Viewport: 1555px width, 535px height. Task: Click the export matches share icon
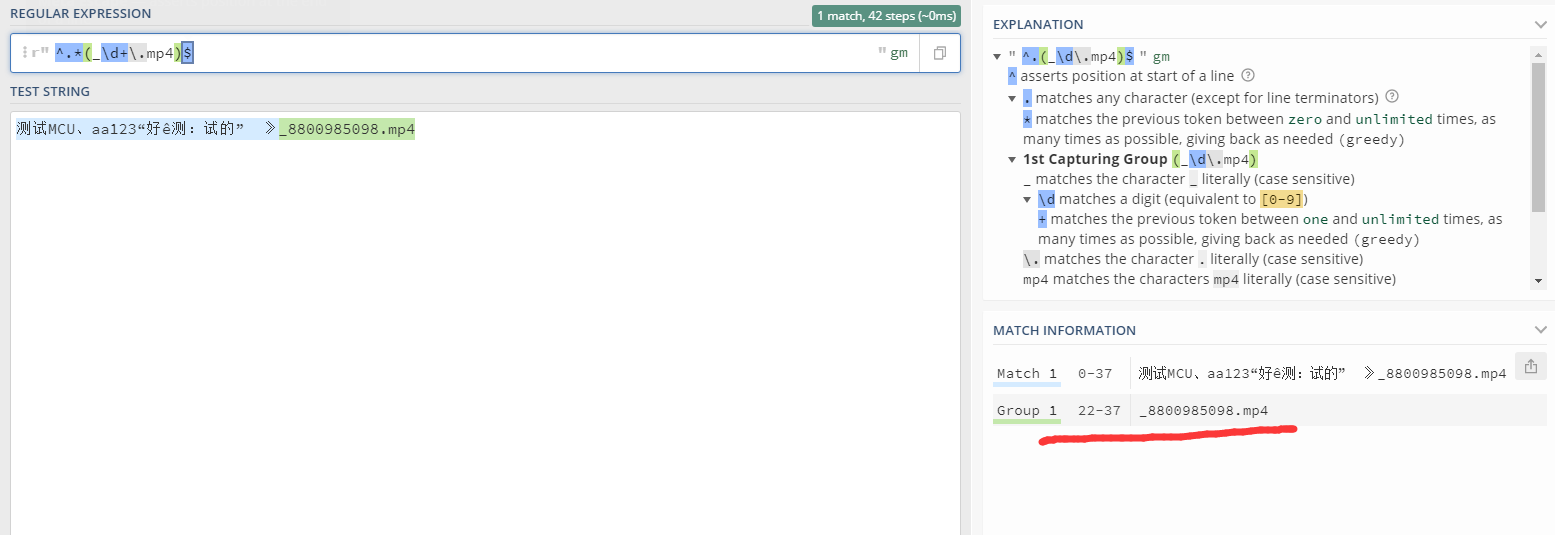click(1530, 367)
